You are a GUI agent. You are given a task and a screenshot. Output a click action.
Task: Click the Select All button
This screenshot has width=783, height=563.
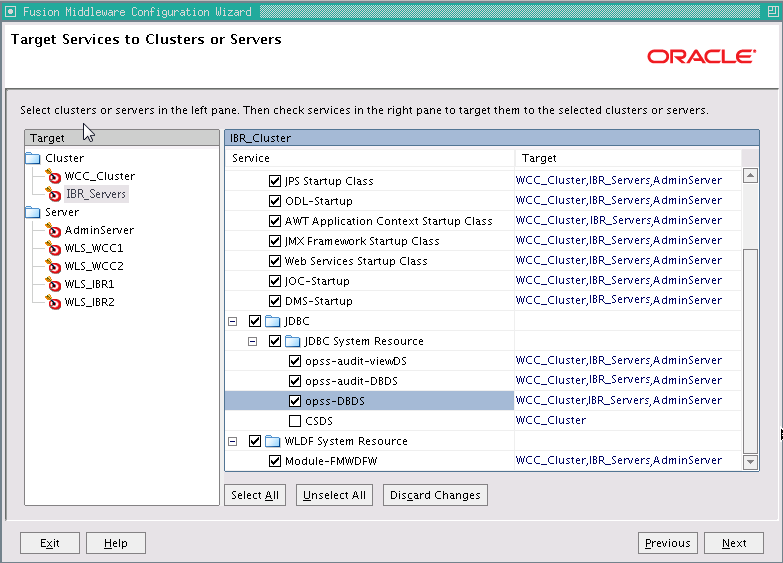pos(255,495)
